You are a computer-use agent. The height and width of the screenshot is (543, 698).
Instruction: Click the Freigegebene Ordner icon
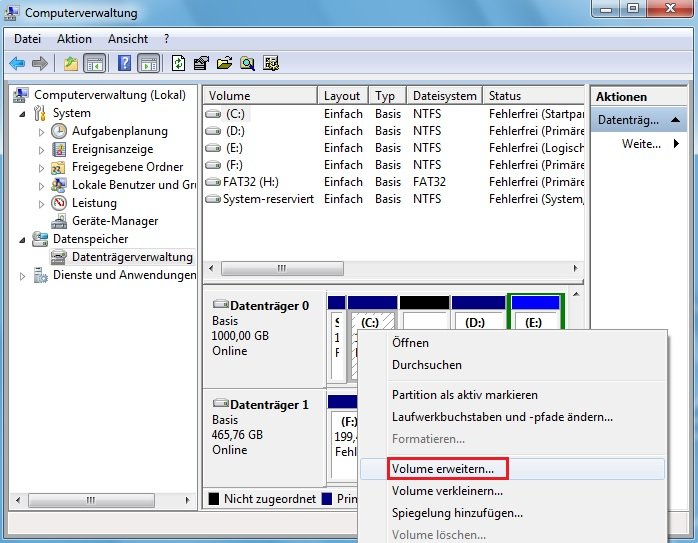click(x=58, y=167)
